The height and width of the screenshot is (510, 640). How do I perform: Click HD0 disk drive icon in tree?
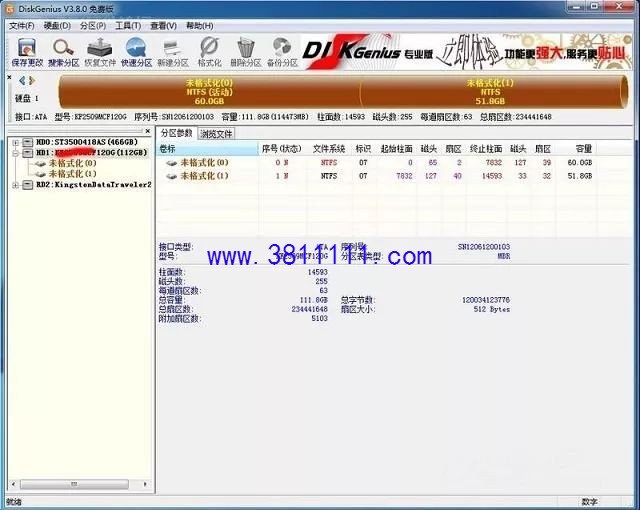[x=27, y=142]
